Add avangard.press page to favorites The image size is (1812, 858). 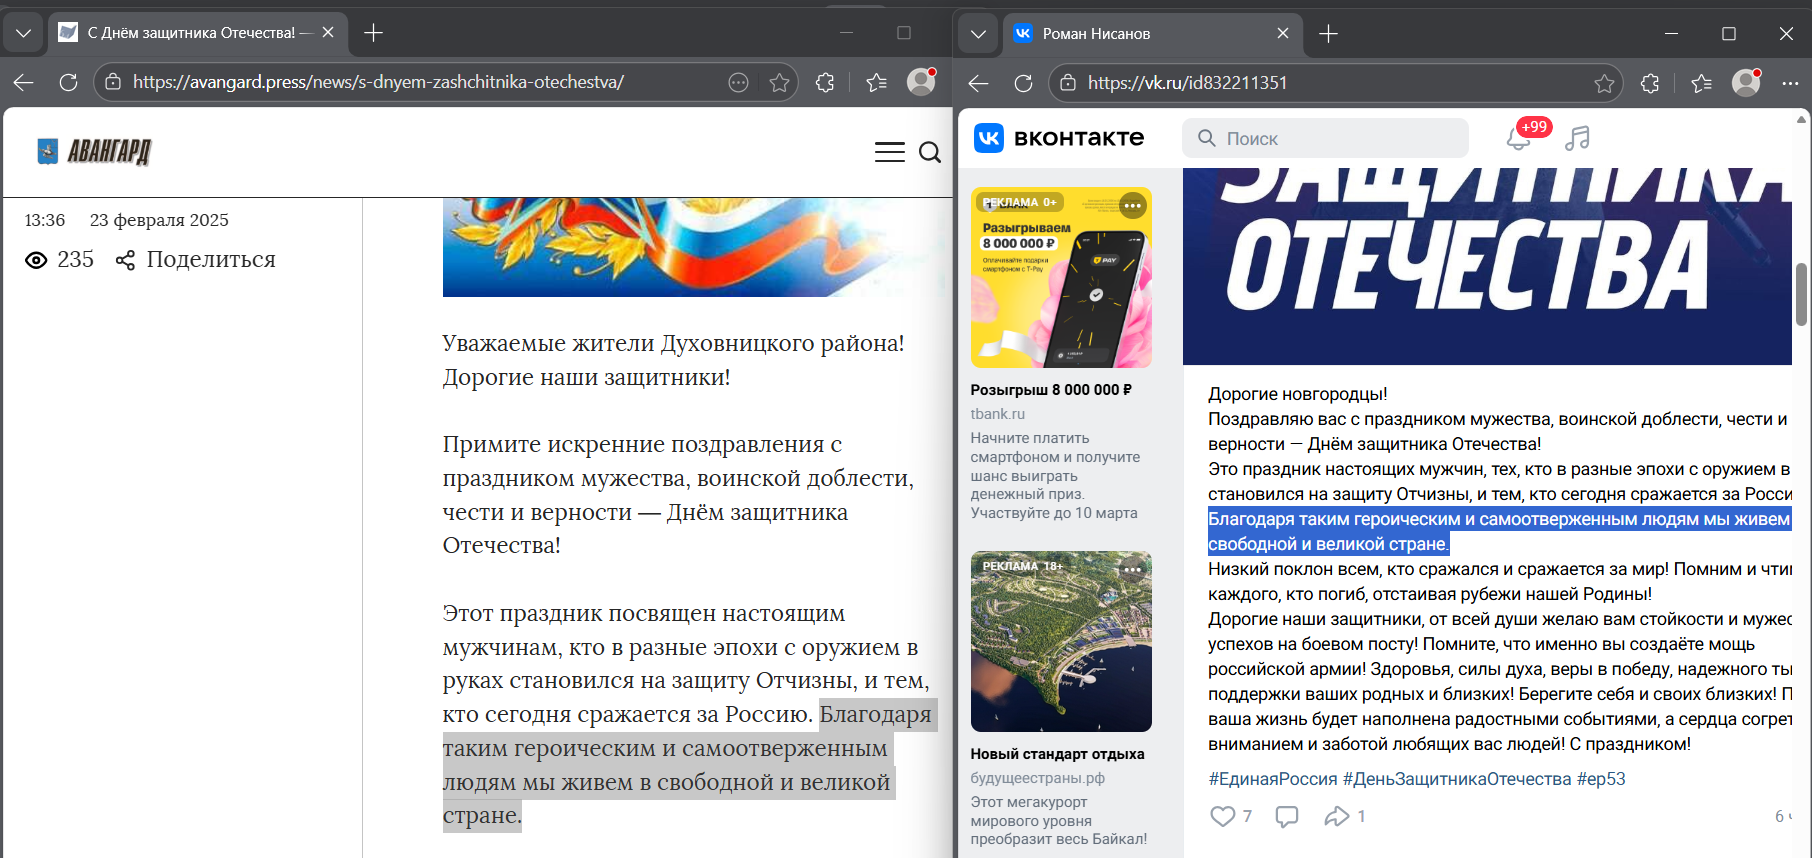780,83
